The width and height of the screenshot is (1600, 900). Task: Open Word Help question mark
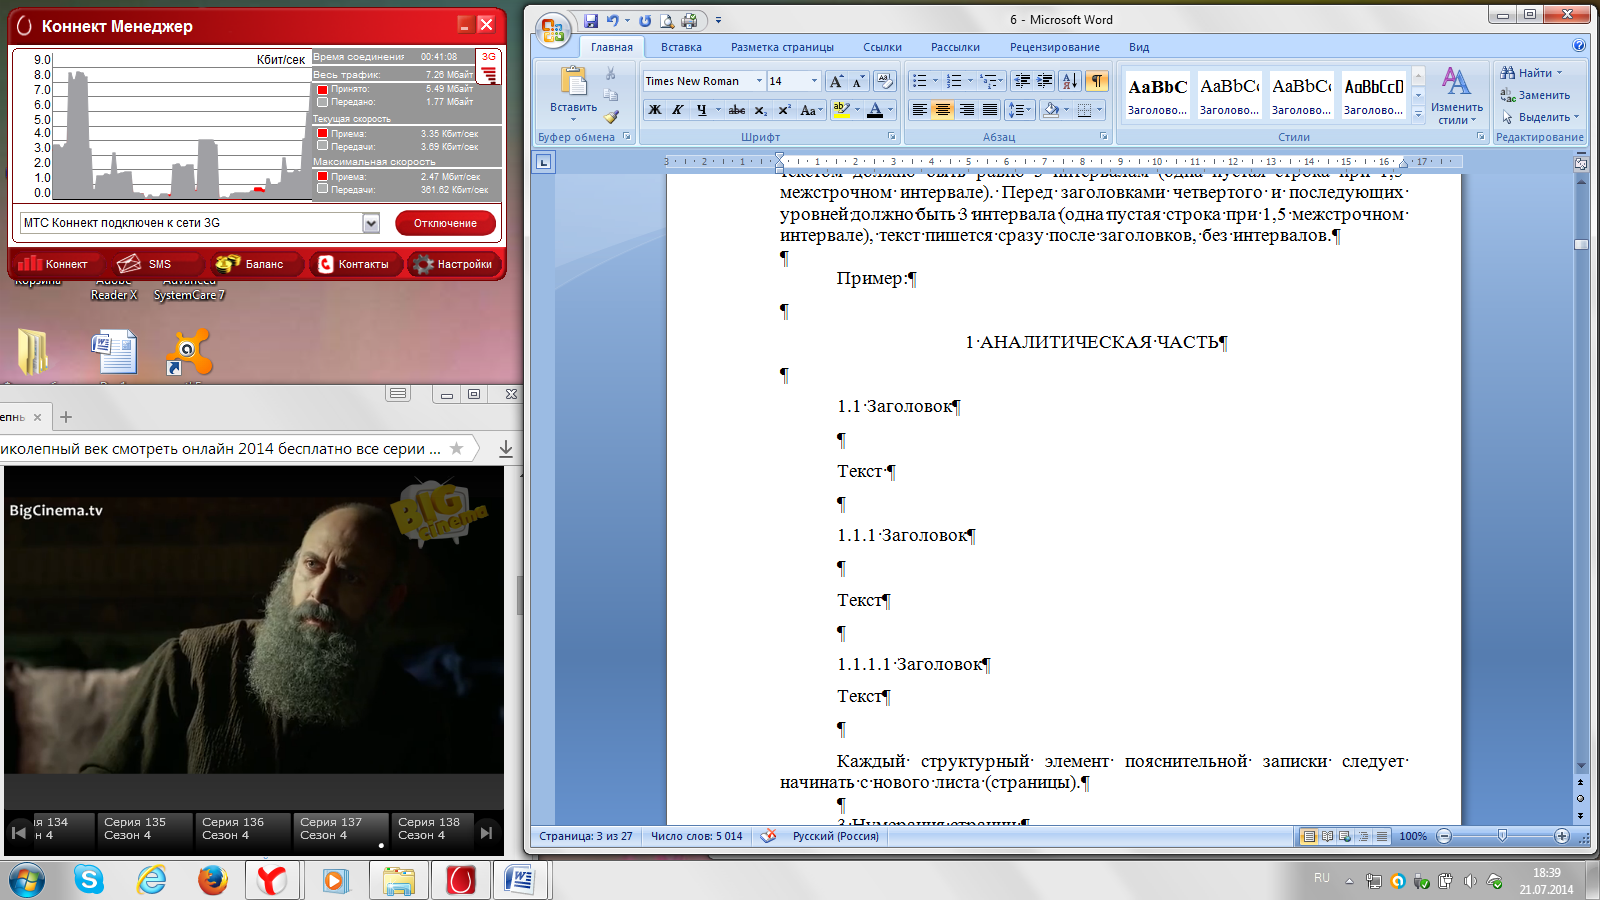(1578, 46)
